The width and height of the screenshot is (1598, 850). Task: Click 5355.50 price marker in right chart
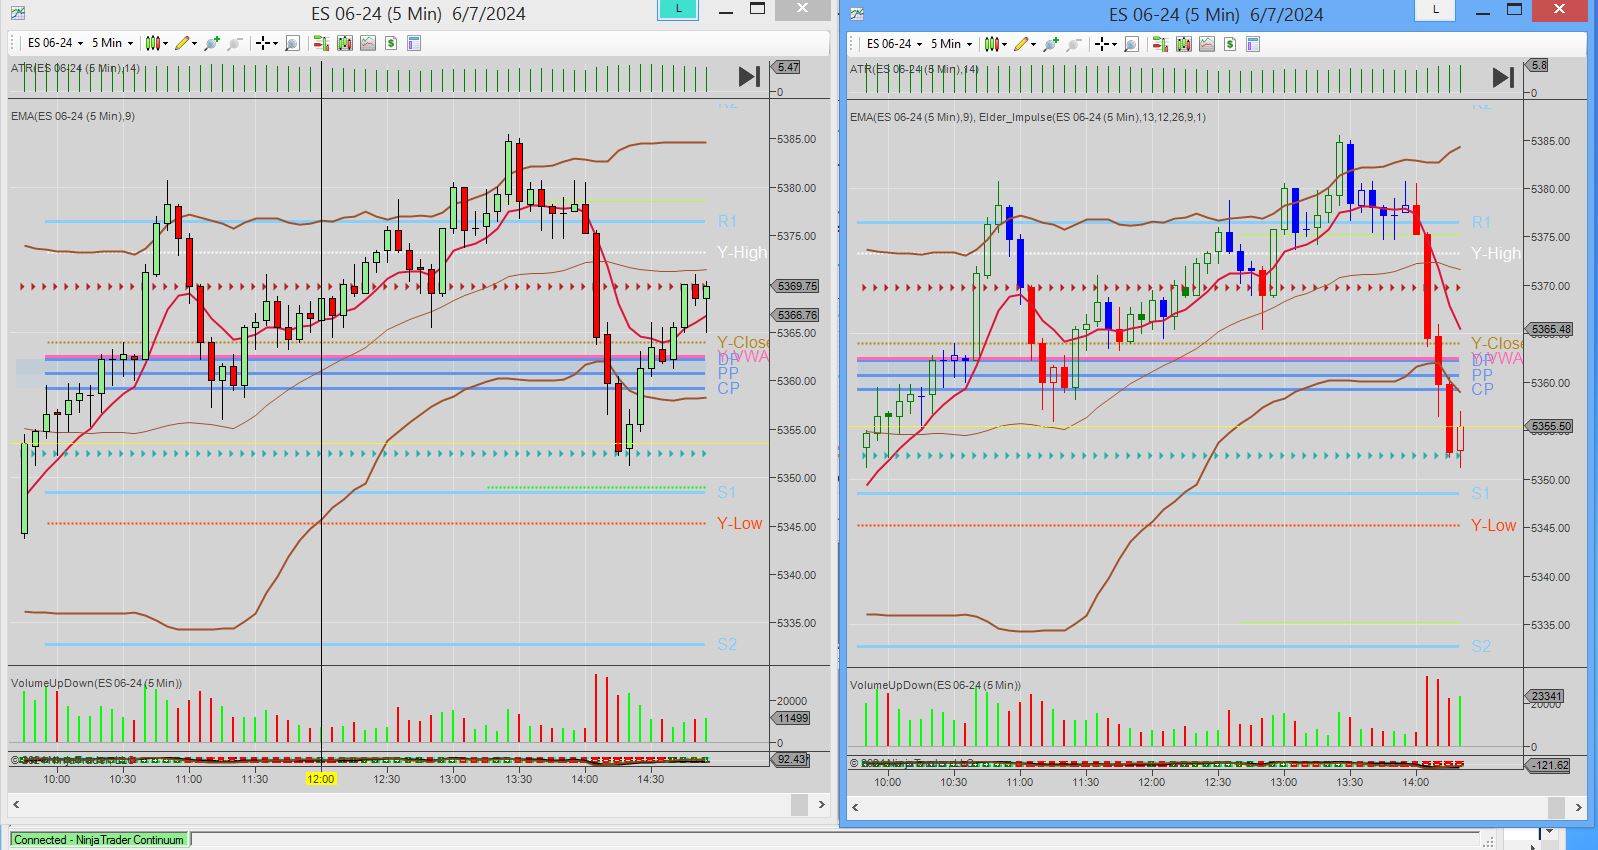tap(1550, 426)
